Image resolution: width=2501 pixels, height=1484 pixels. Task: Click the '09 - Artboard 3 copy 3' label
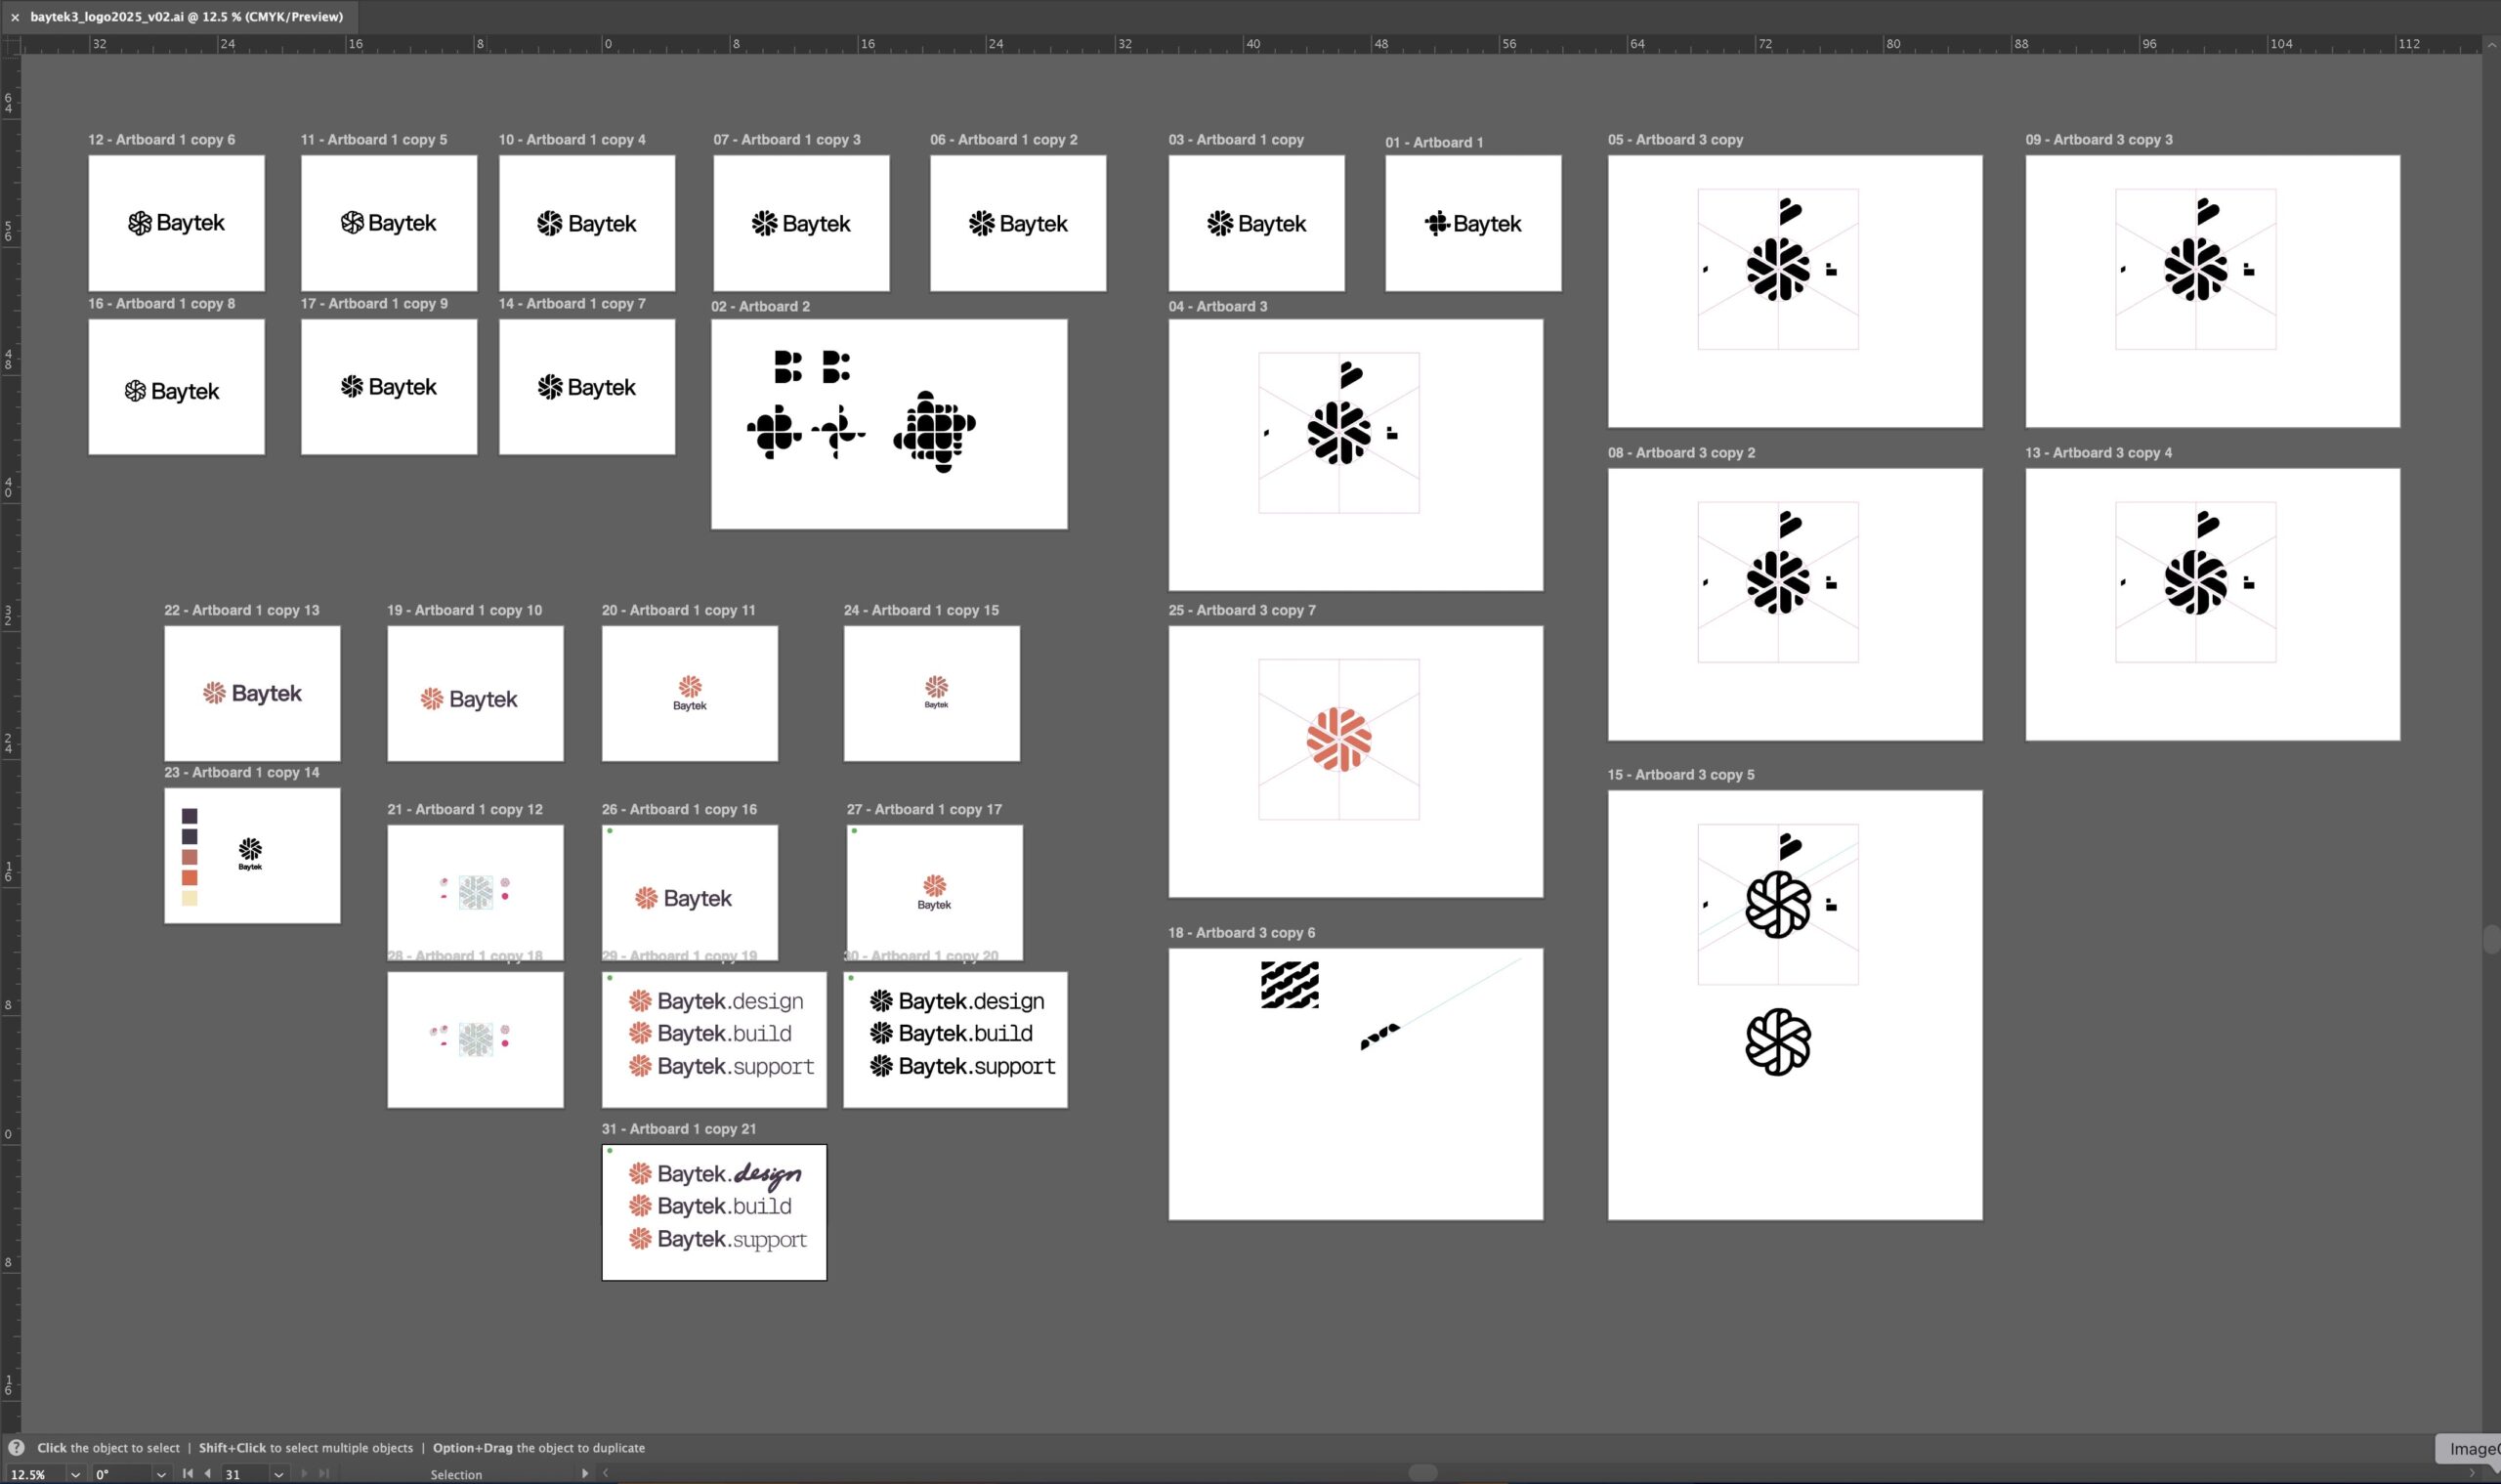(2099, 139)
